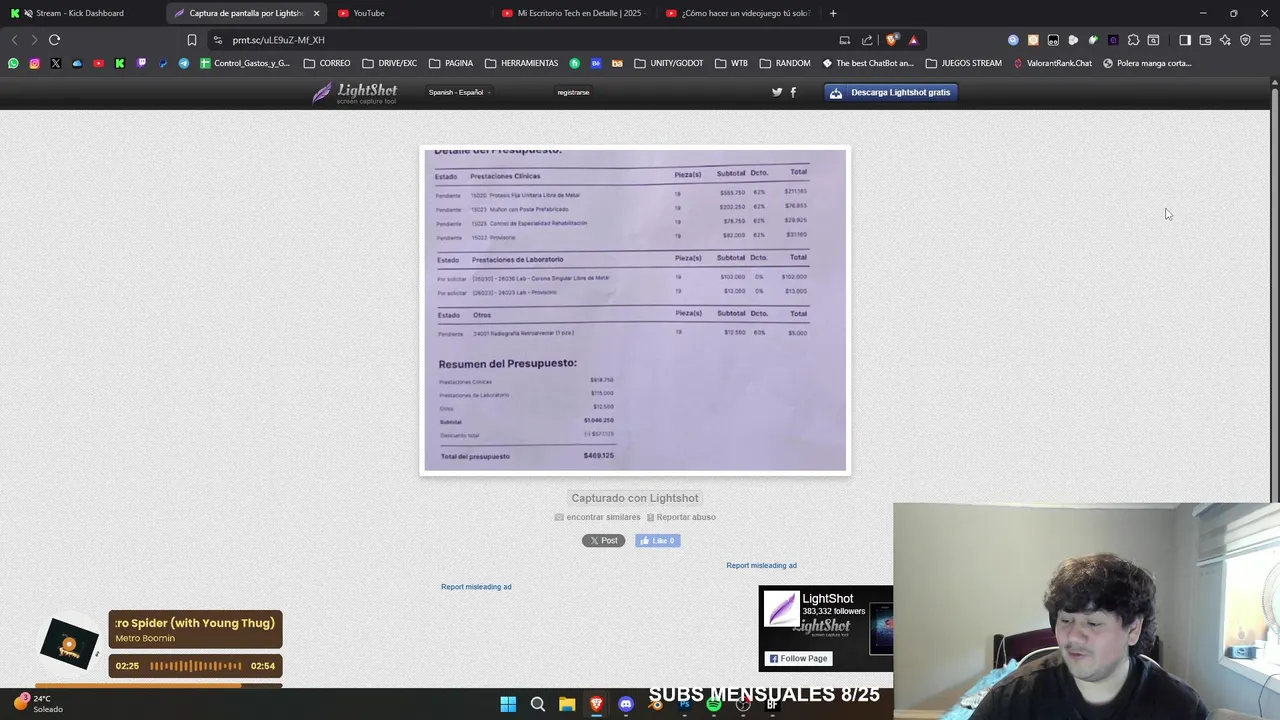Open the Twitch bookmark icon
Viewport: 1280px width, 720px height.
pos(141,63)
